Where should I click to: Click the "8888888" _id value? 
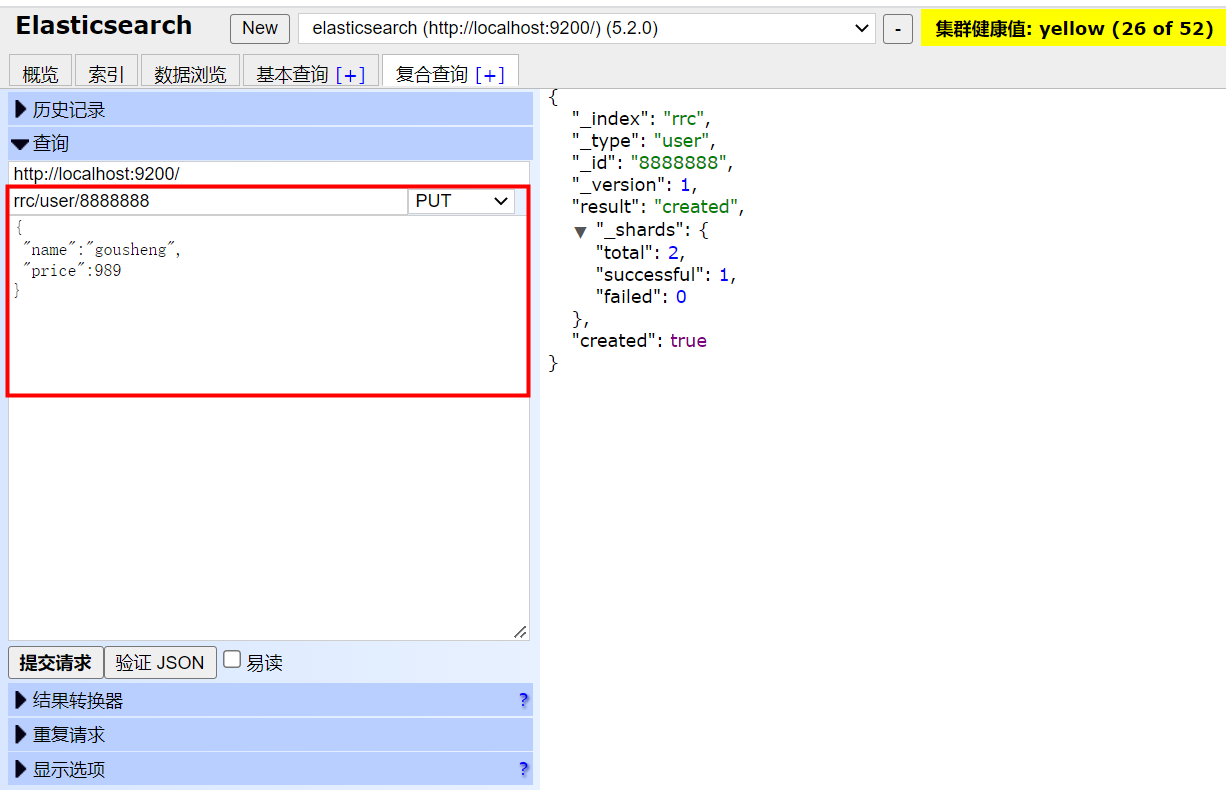click(678, 163)
